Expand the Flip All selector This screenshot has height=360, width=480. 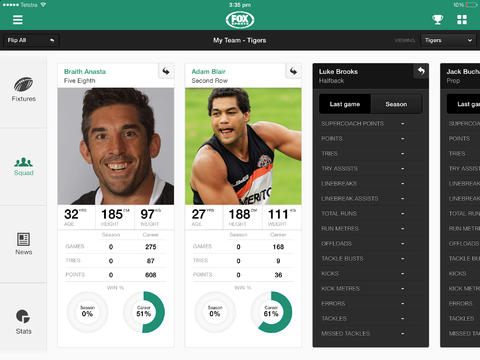pyautogui.click(x=31, y=40)
